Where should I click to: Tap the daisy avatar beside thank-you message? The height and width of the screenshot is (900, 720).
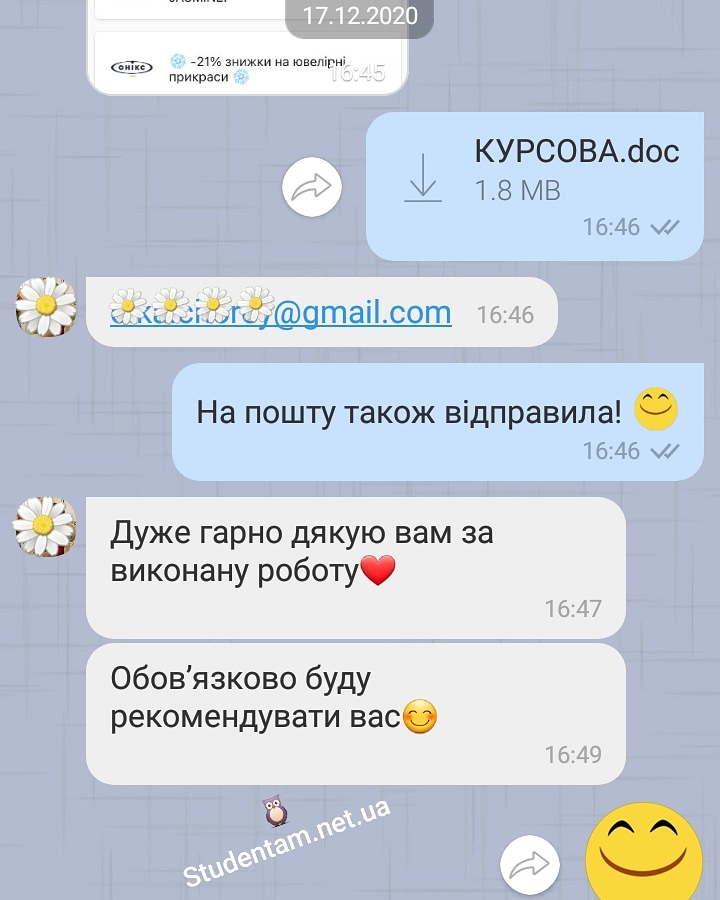[x=45, y=526]
